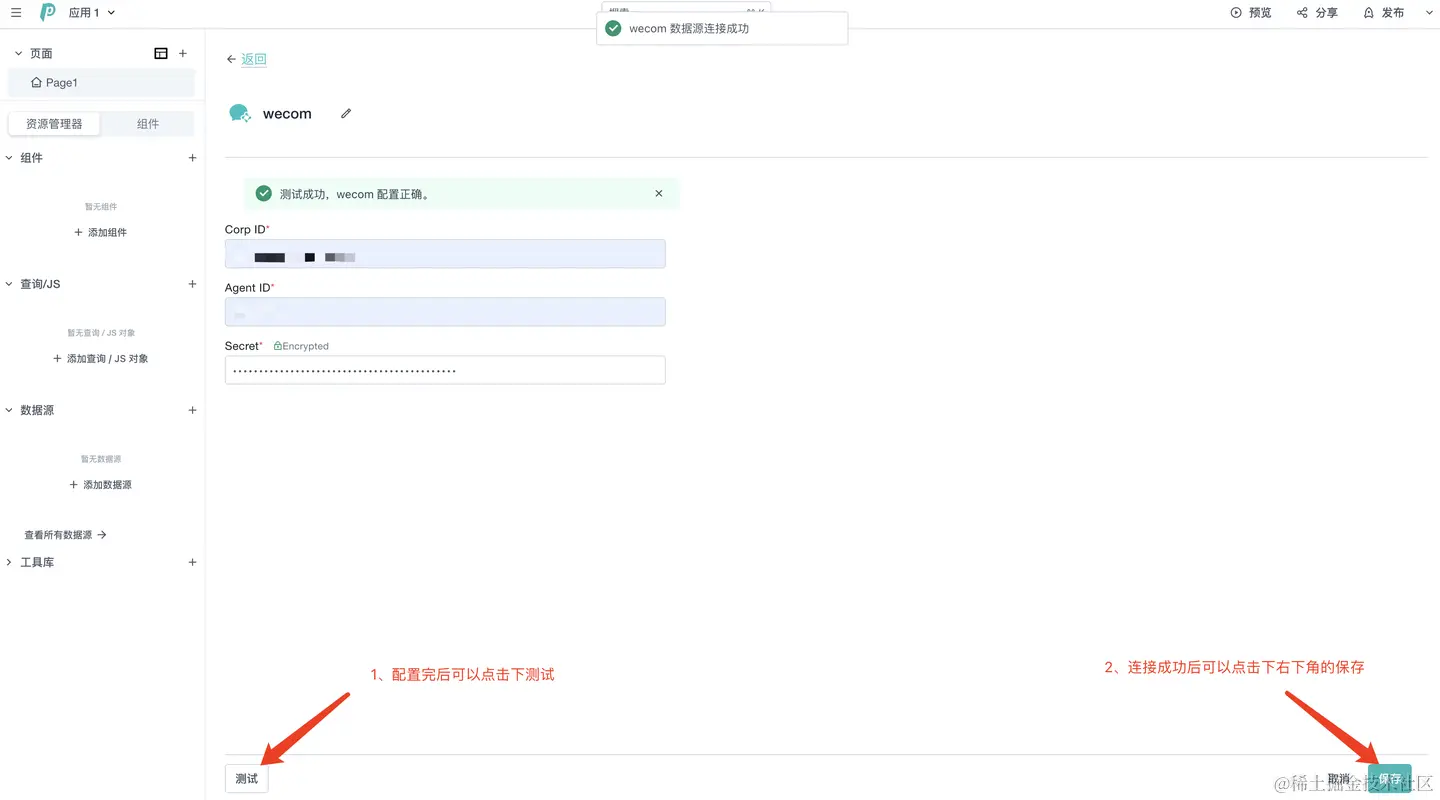Click the lock icon beside Encrypted
The width and height of the screenshot is (1440, 800).
(x=277, y=346)
